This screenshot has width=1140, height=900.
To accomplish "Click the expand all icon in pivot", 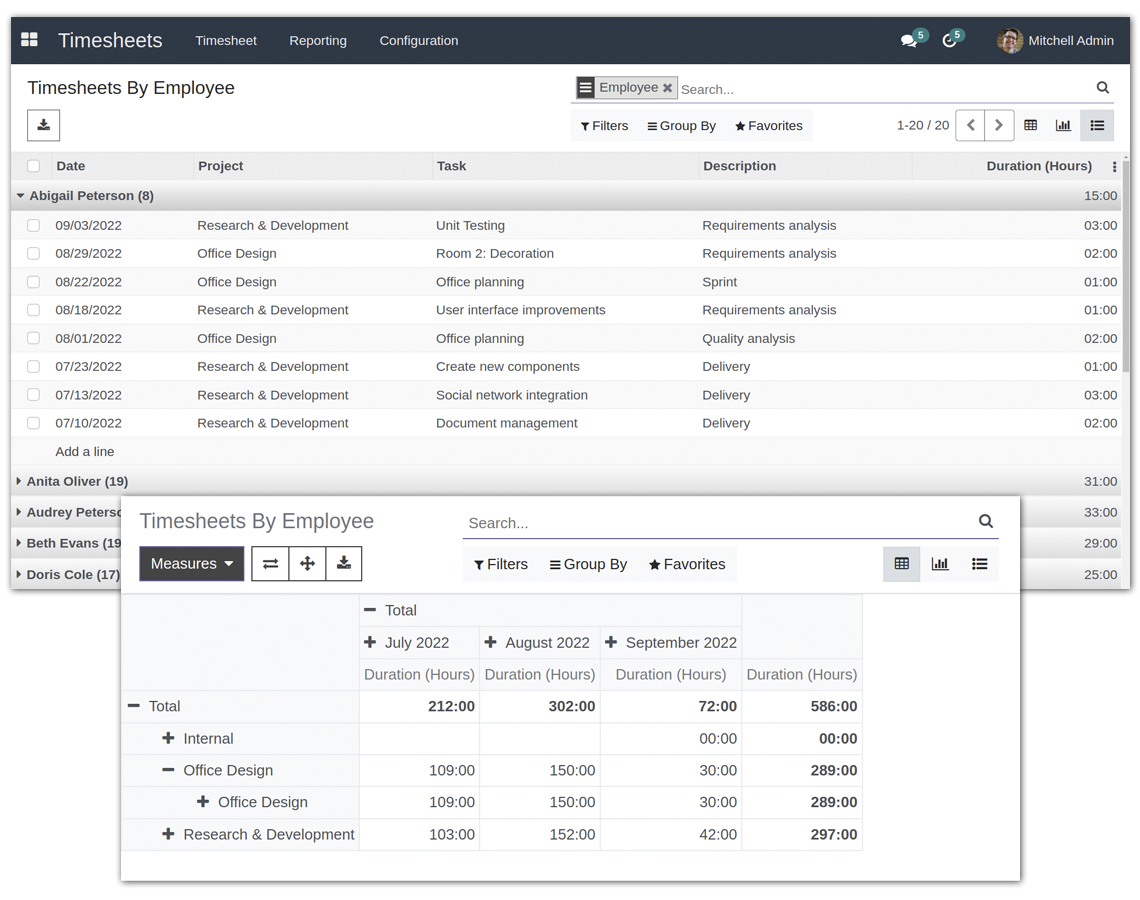I will tap(307, 564).
